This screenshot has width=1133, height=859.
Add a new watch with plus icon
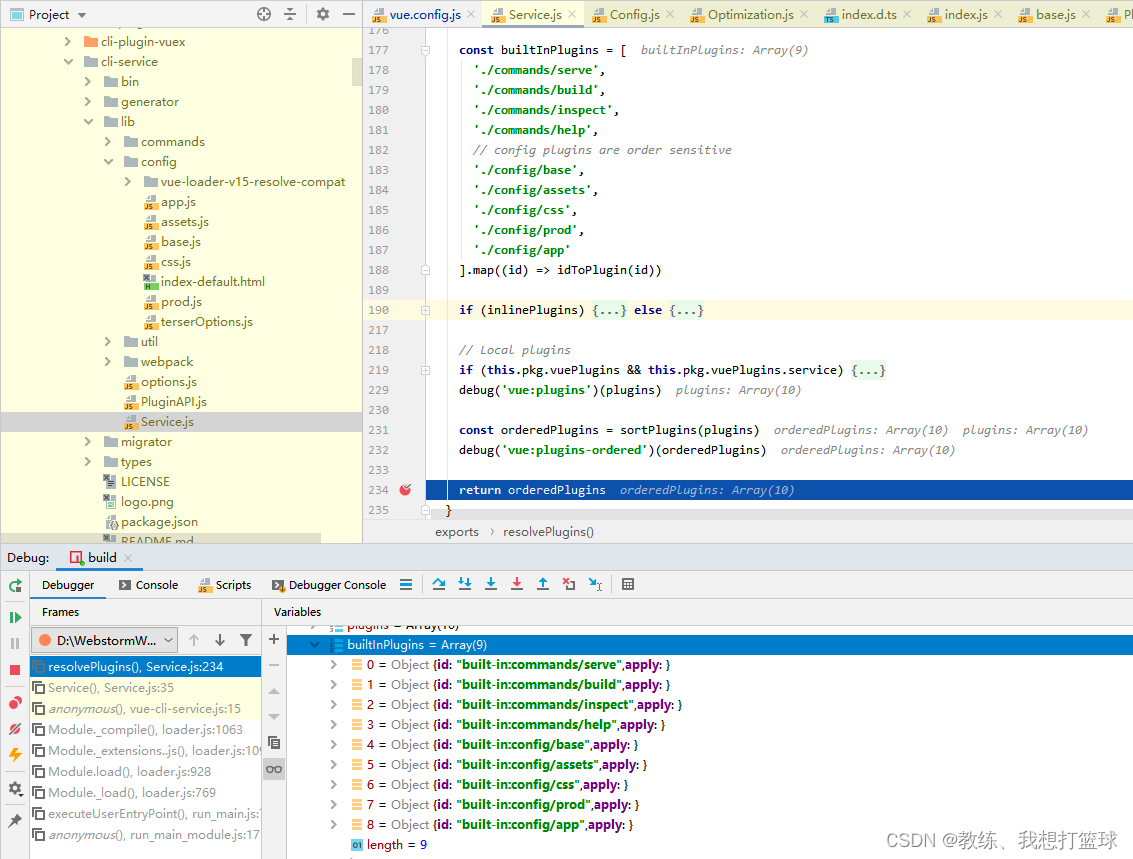click(274, 639)
